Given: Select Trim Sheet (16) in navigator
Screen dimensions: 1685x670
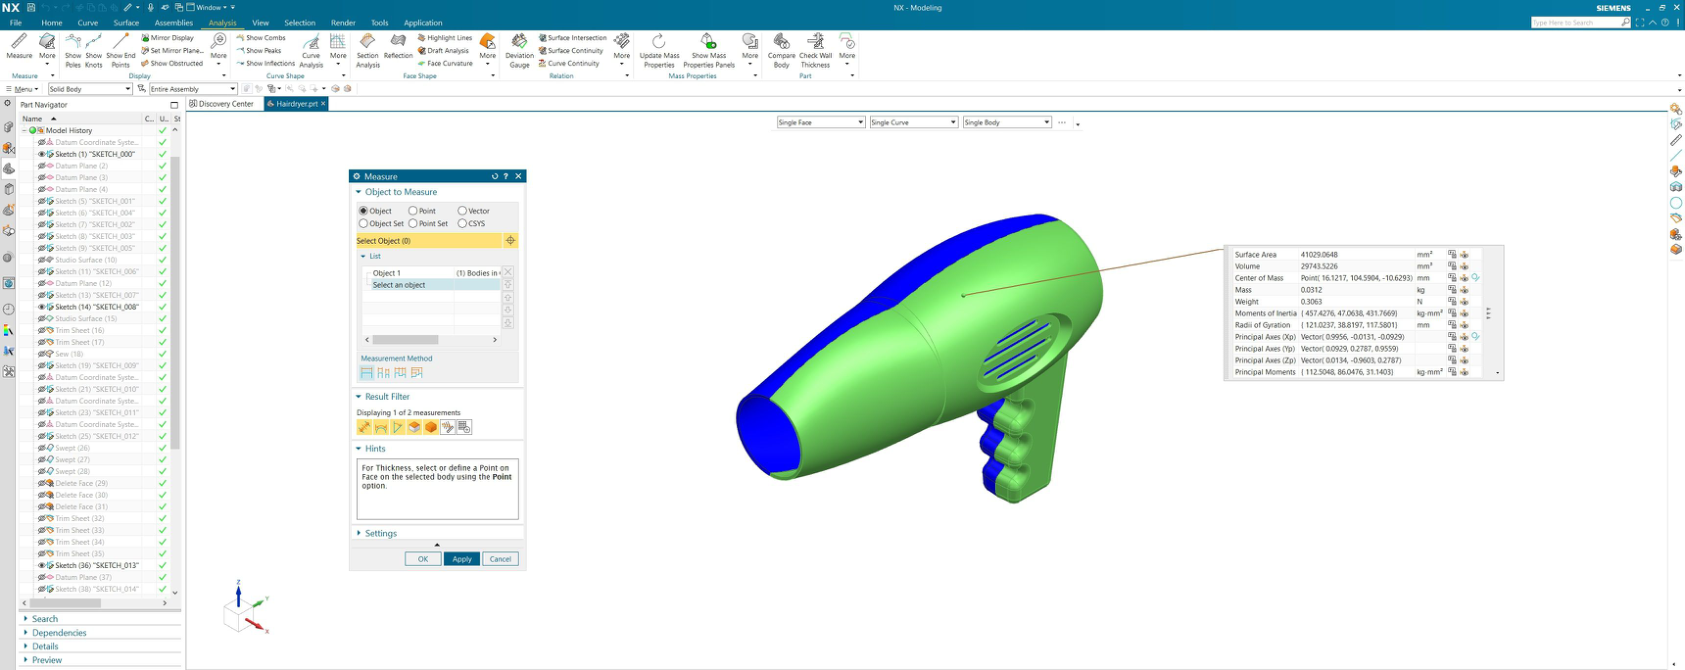Looking at the screenshot, I should (80, 330).
